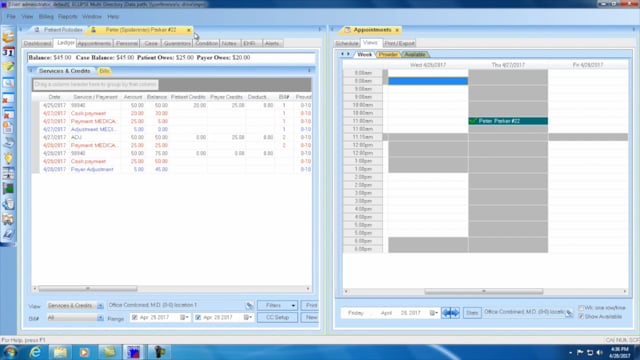Screen dimensions: 640x360
Task: Click the Print button in ledger
Action: pyautogui.click(x=310, y=305)
